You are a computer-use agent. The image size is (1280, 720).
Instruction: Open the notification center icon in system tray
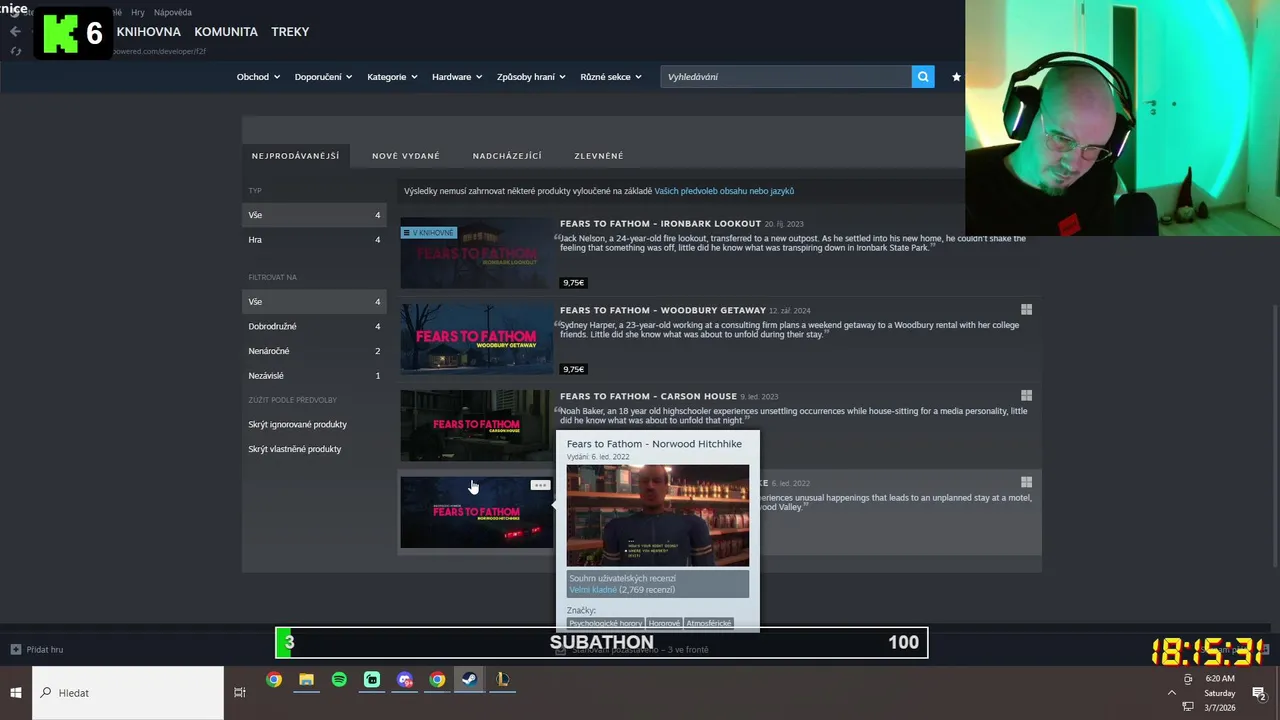tap(1259, 693)
